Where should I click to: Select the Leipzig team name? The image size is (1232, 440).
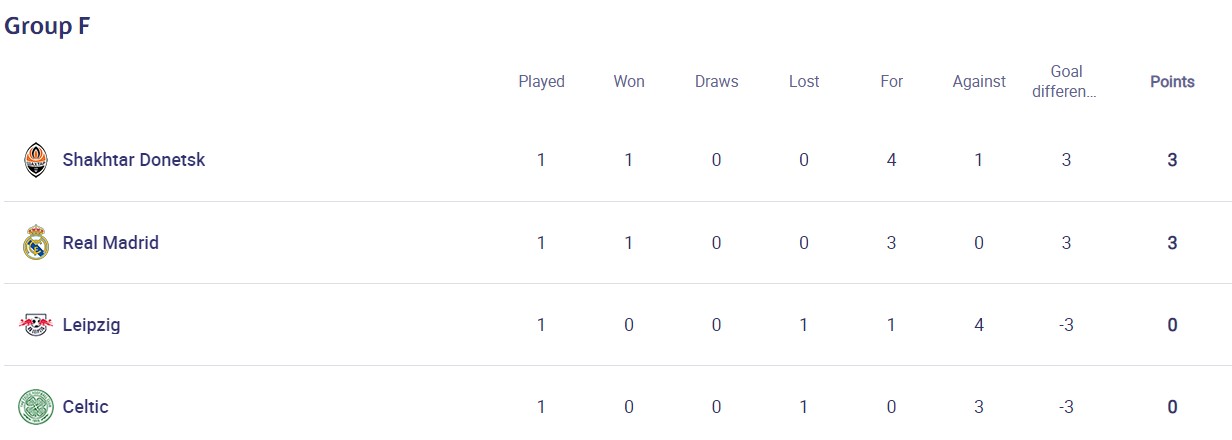(x=92, y=325)
